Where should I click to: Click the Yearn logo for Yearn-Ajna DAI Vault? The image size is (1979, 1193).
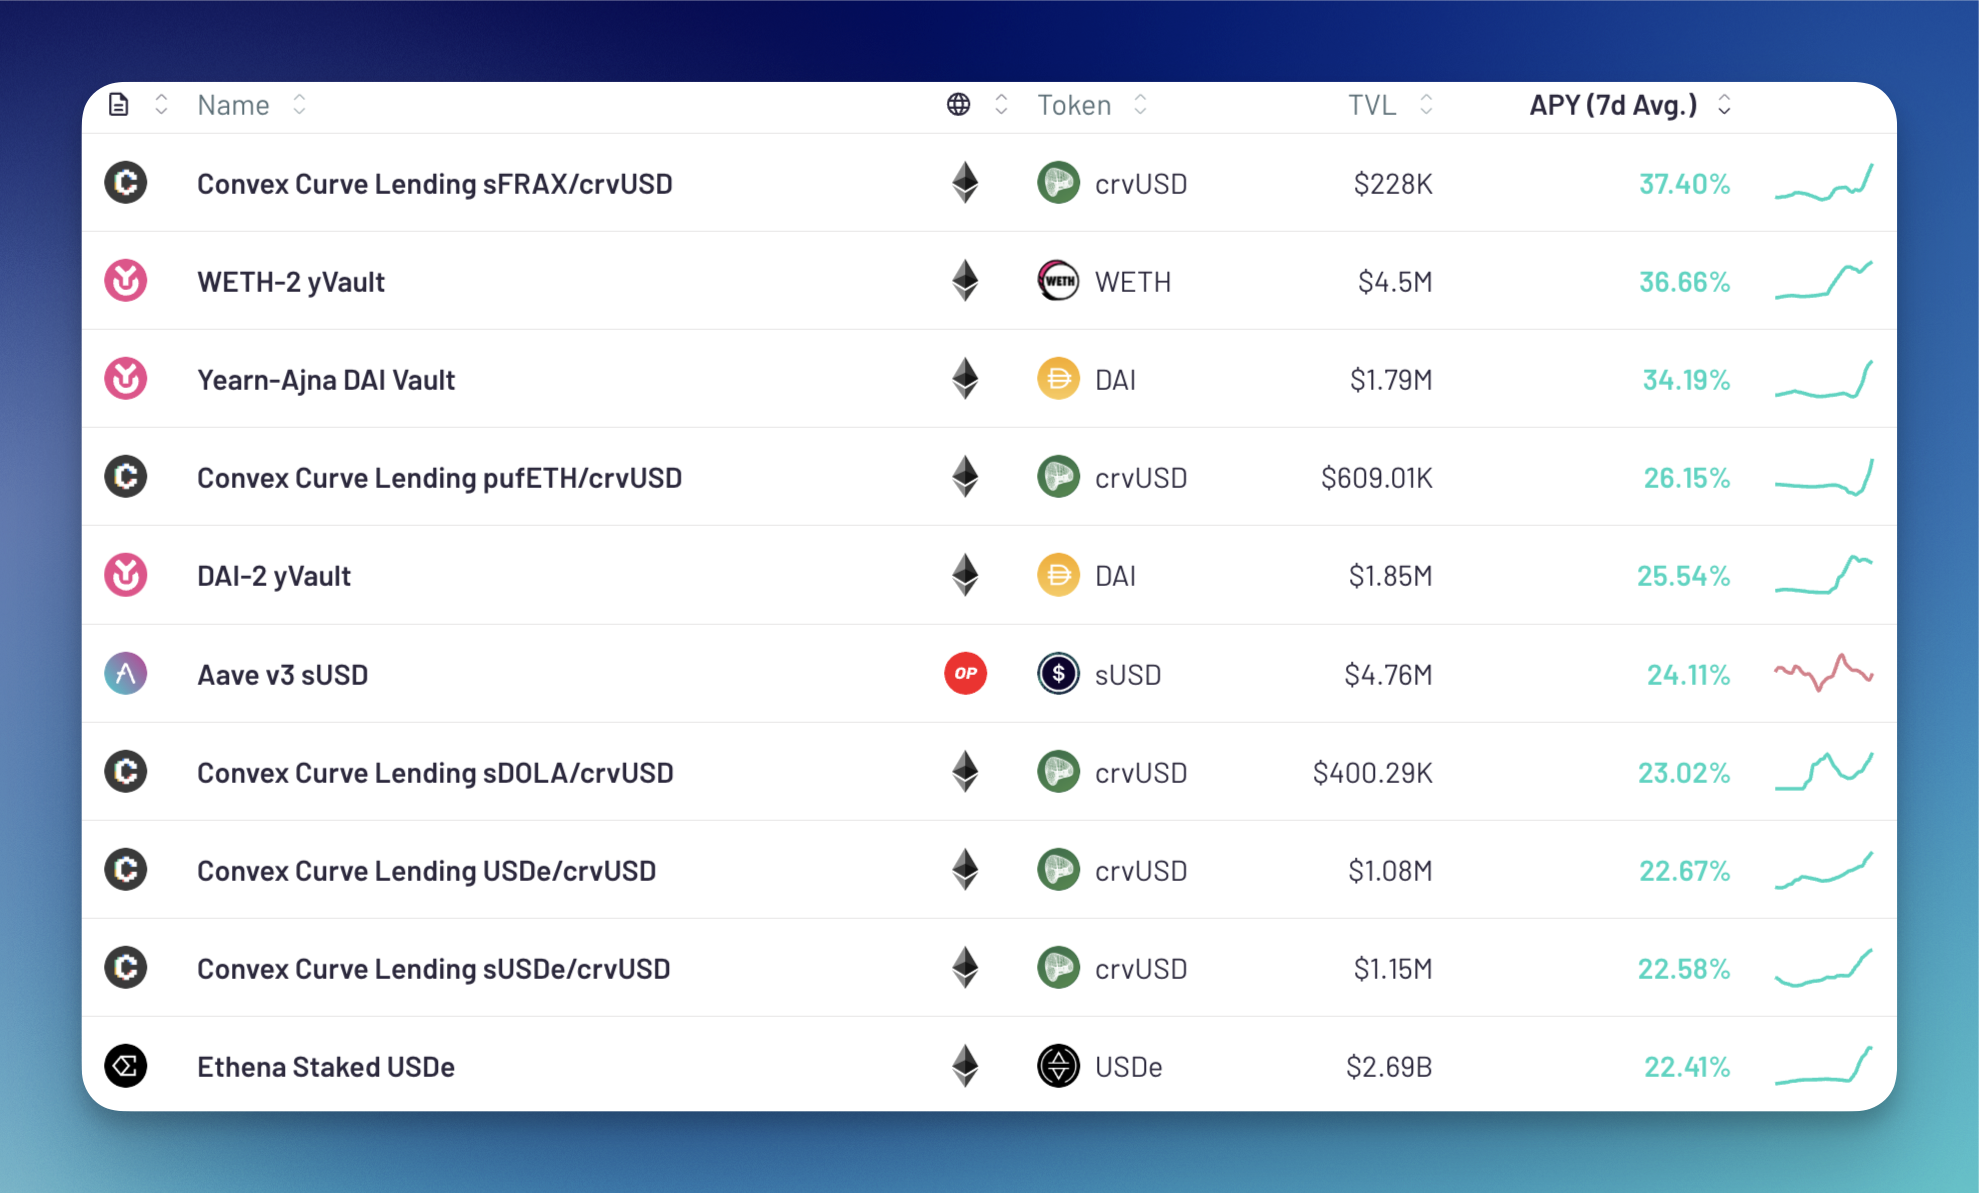126,379
